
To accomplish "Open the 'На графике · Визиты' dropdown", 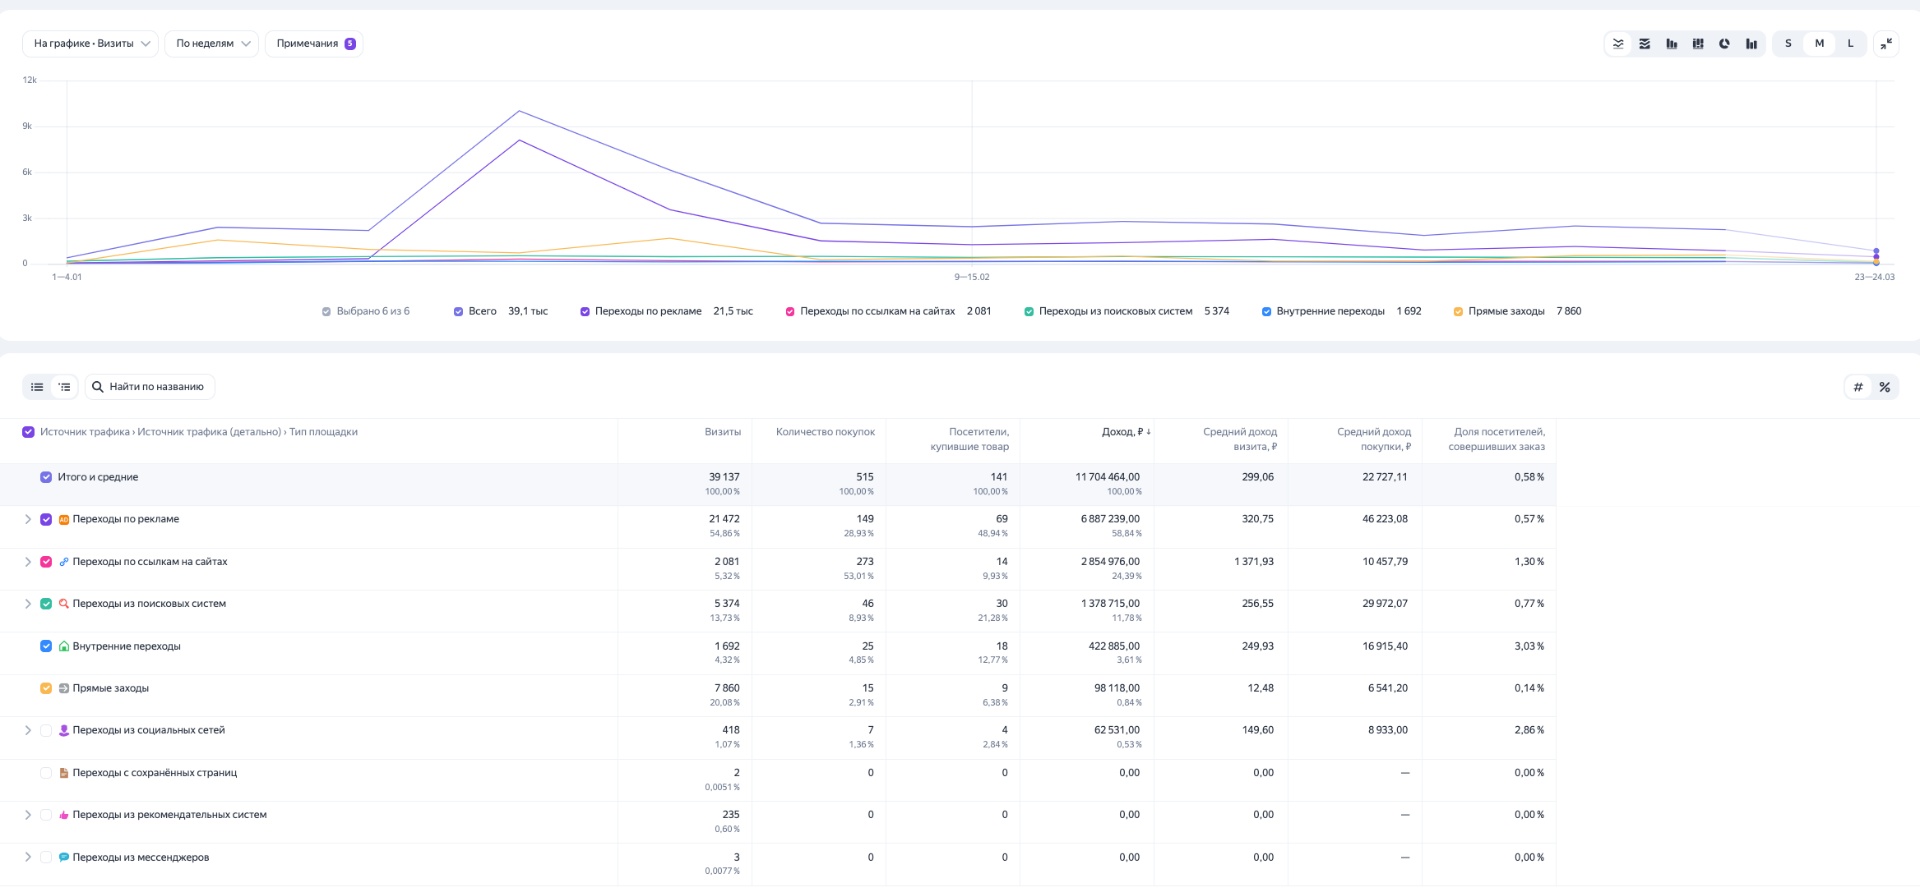I will point(91,44).
